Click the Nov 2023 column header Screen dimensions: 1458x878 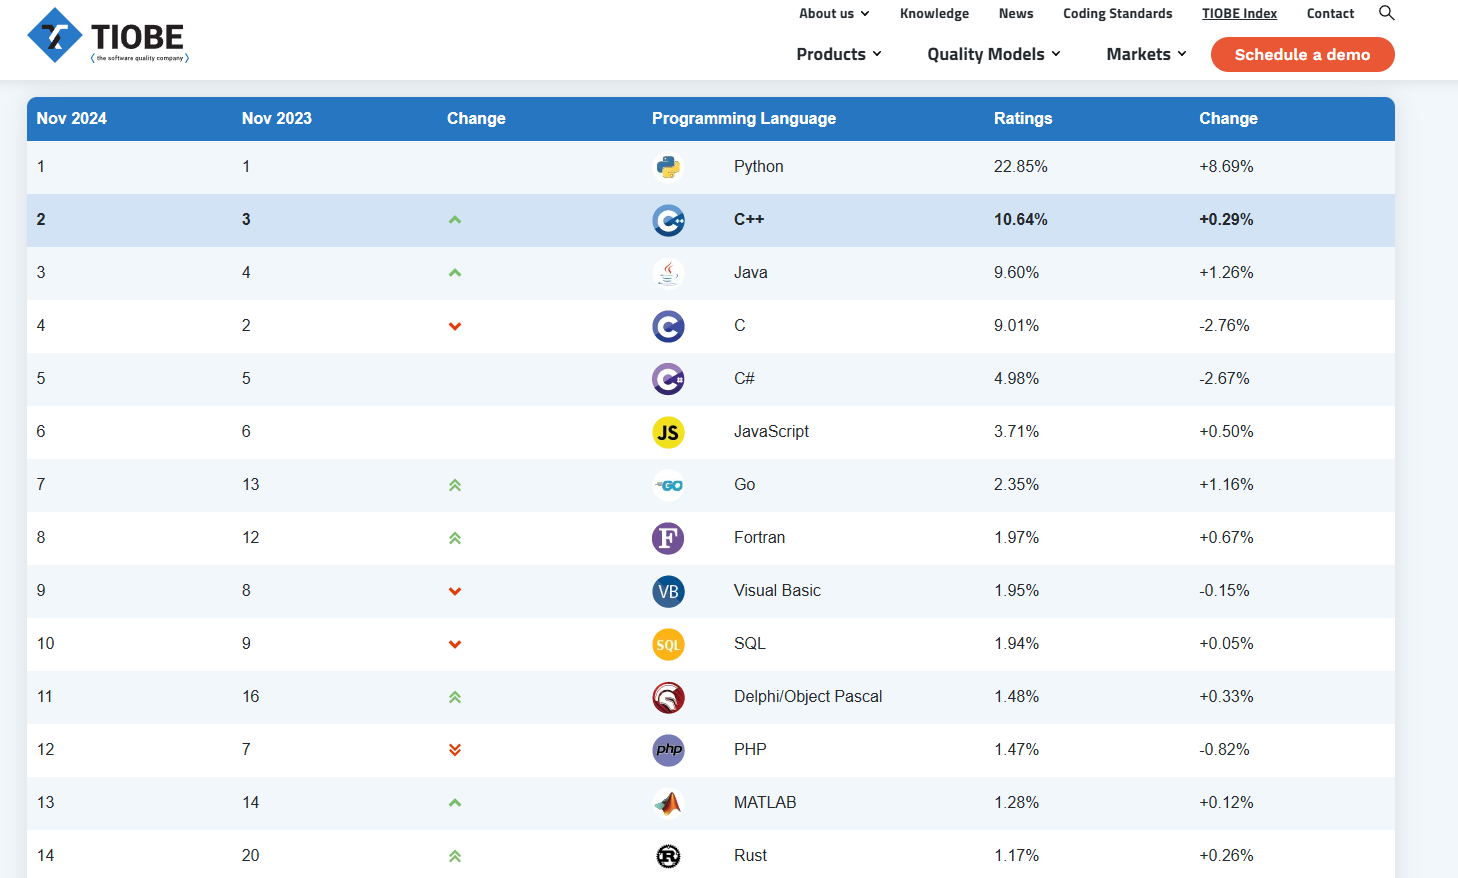[277, 118]
